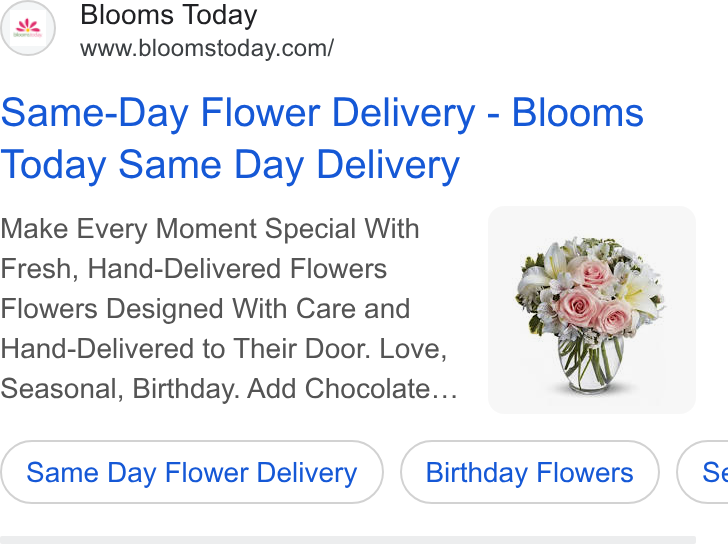Choose the Same Day Flower Delivery chip
The width and height of the screenshot is (728, 544).
coord(192,473)
